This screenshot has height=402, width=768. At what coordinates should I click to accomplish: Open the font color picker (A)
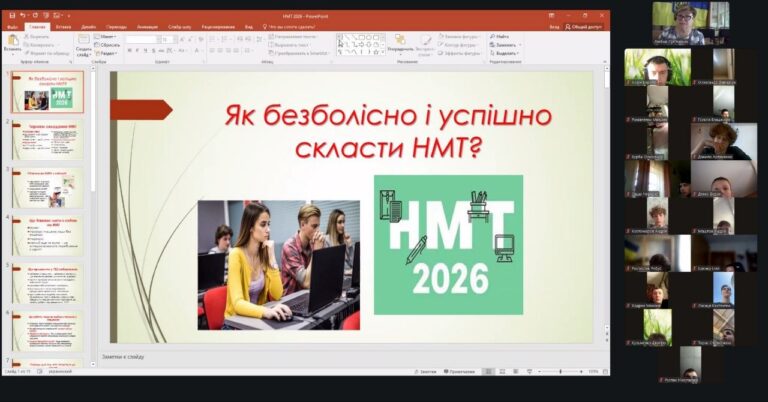pyautogui.click(x=196, y=50)
